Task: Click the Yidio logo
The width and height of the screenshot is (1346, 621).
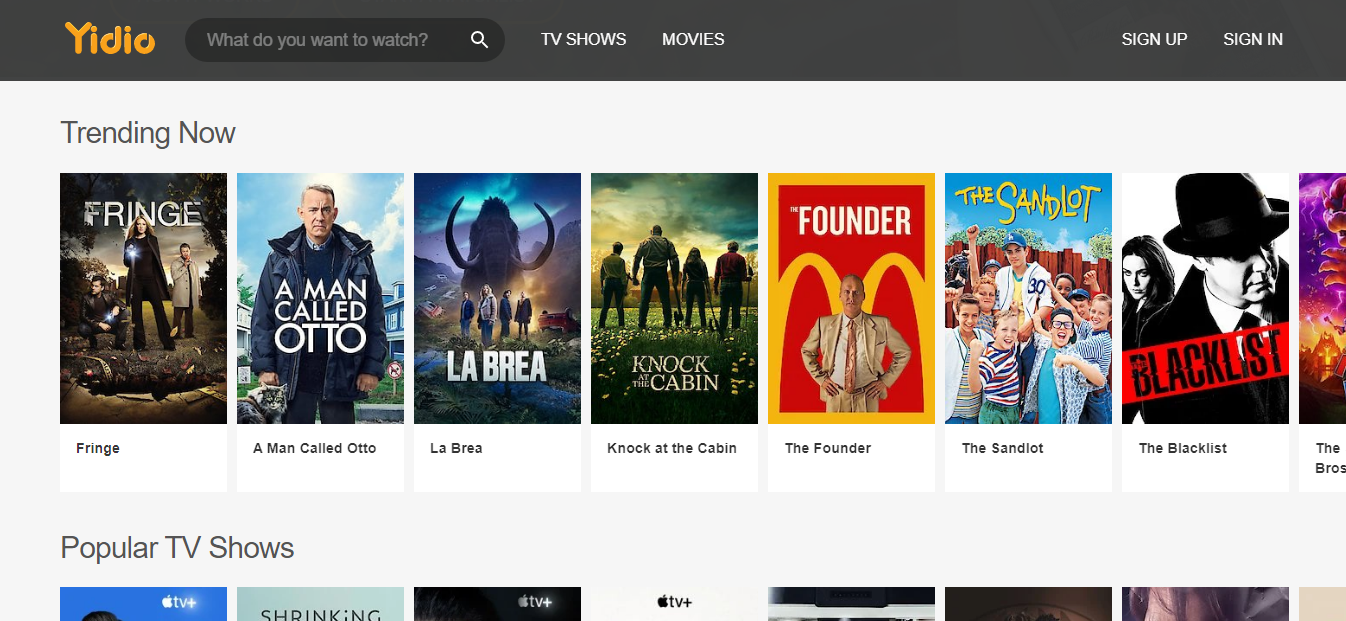Action: (x=109, y=39)
